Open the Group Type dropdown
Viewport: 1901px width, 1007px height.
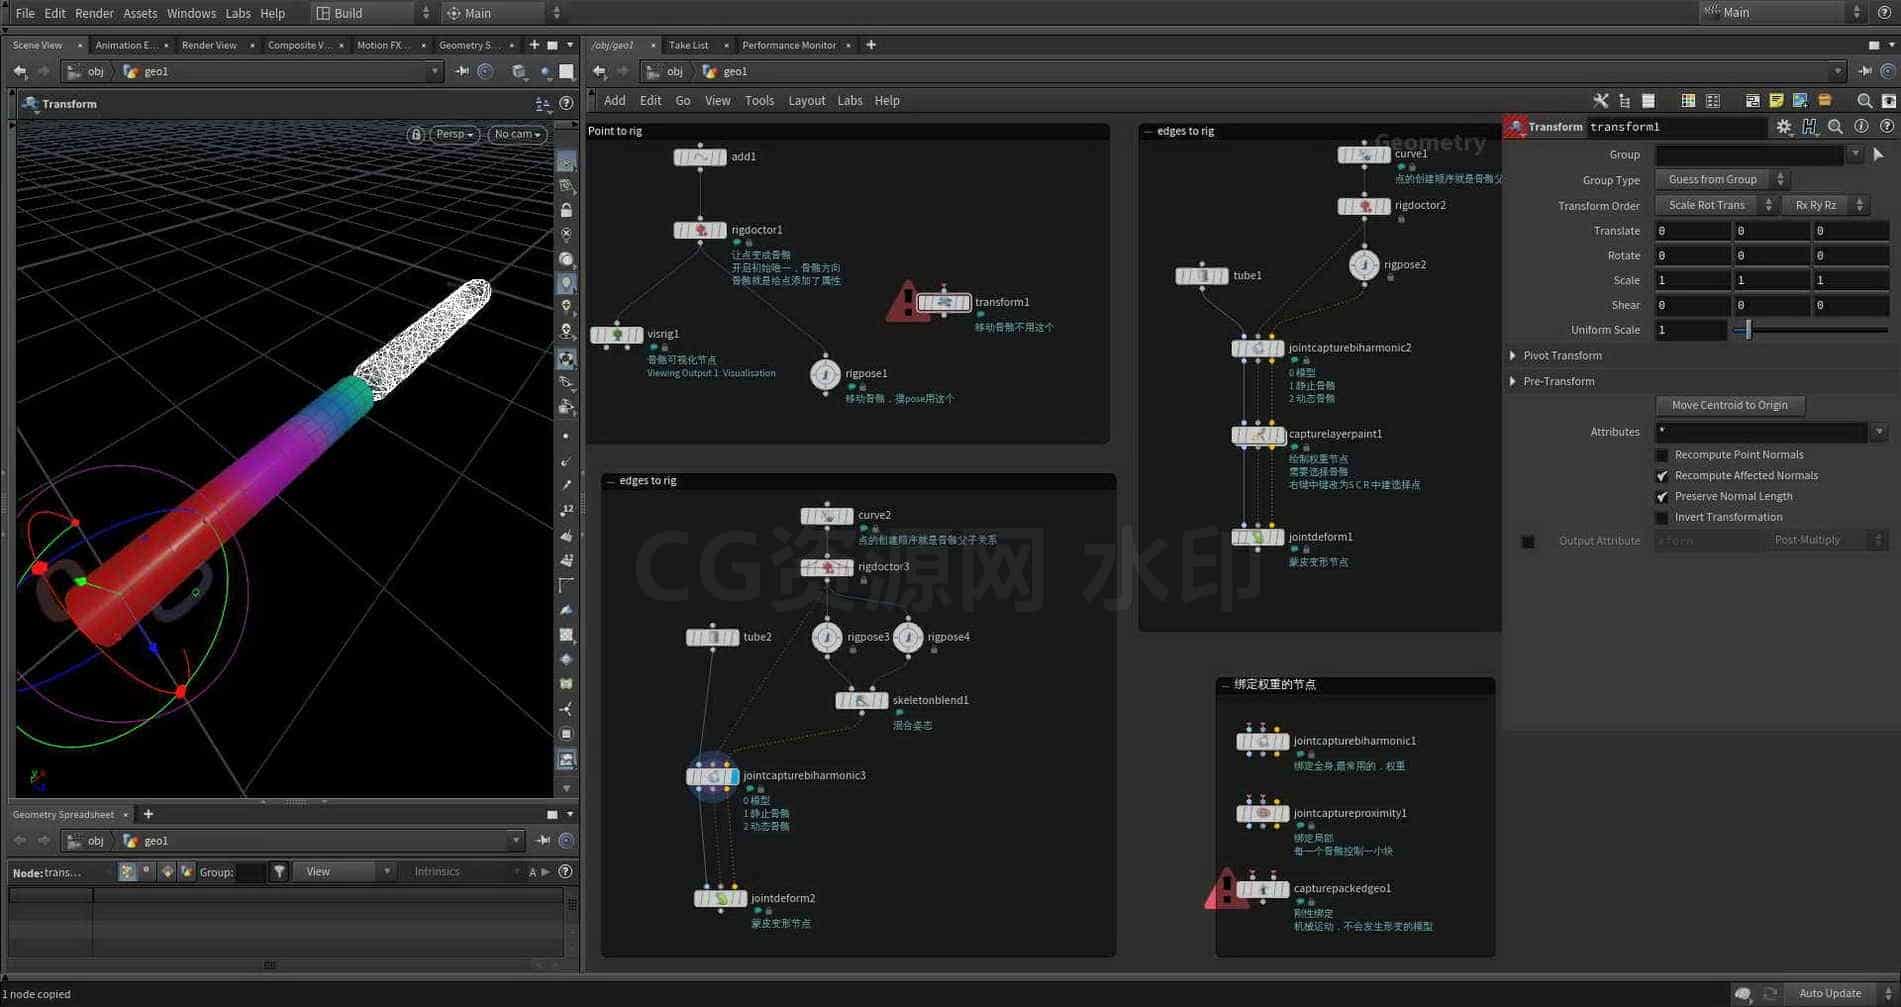tap(1721, 180)
